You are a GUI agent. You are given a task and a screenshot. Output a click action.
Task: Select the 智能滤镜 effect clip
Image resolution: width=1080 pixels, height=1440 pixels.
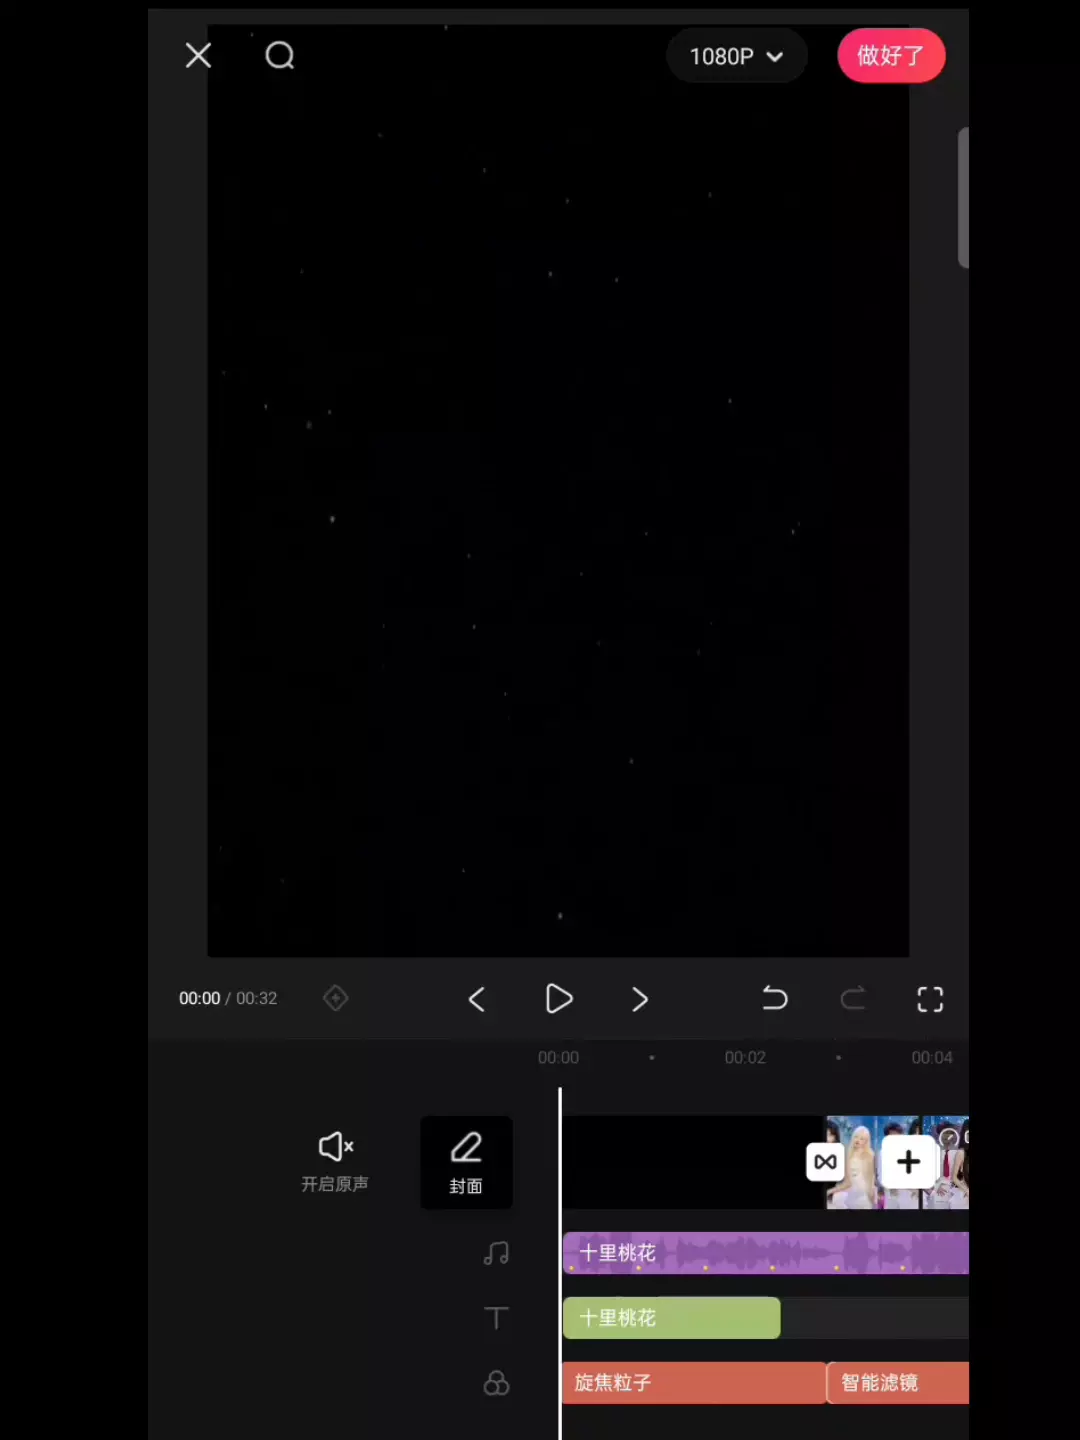click(898, 1383)
